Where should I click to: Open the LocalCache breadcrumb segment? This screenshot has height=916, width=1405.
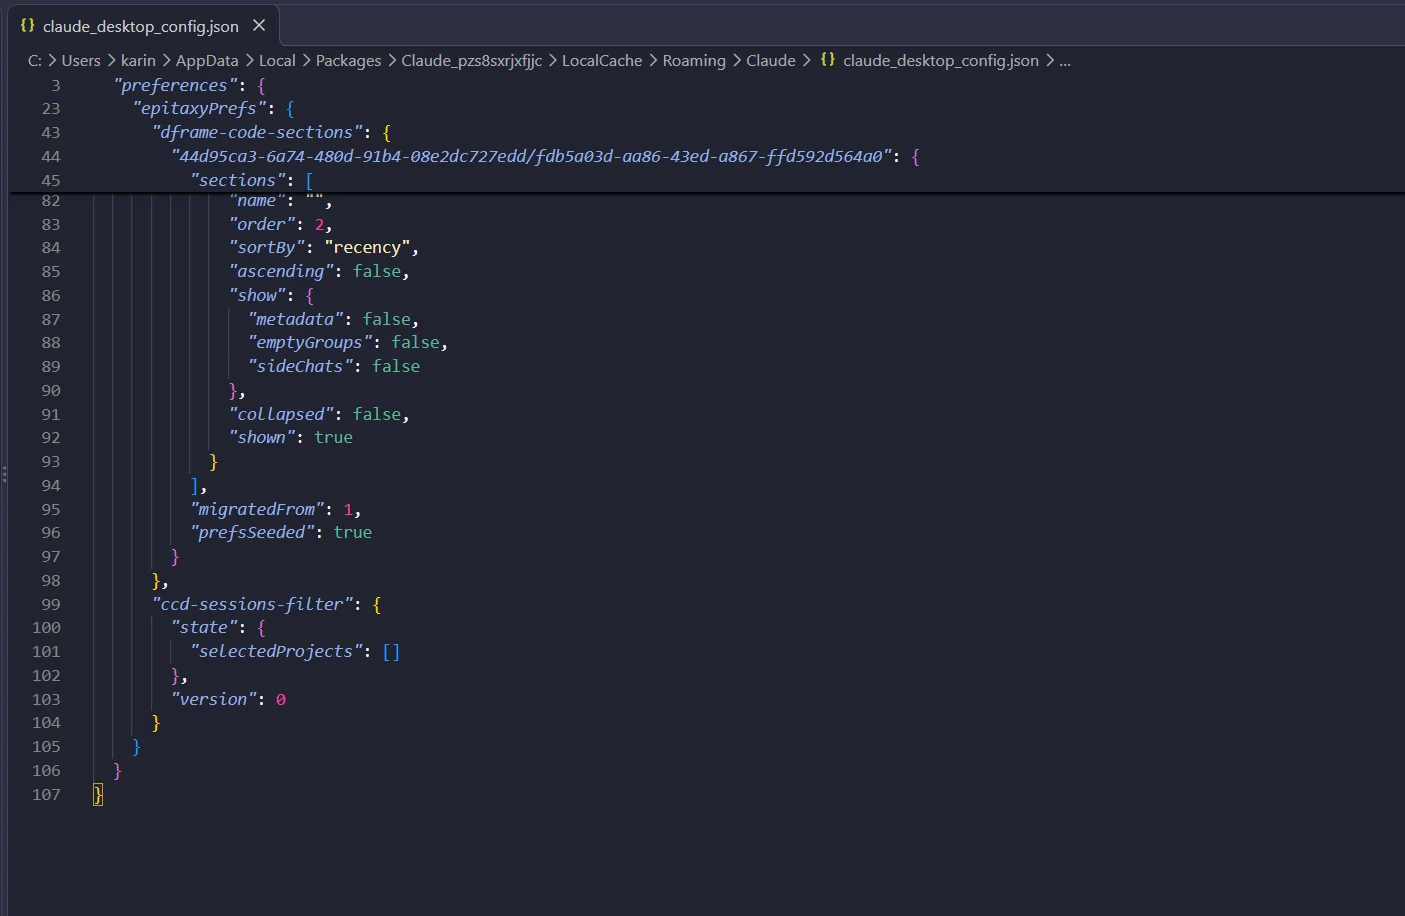point(602,60)
